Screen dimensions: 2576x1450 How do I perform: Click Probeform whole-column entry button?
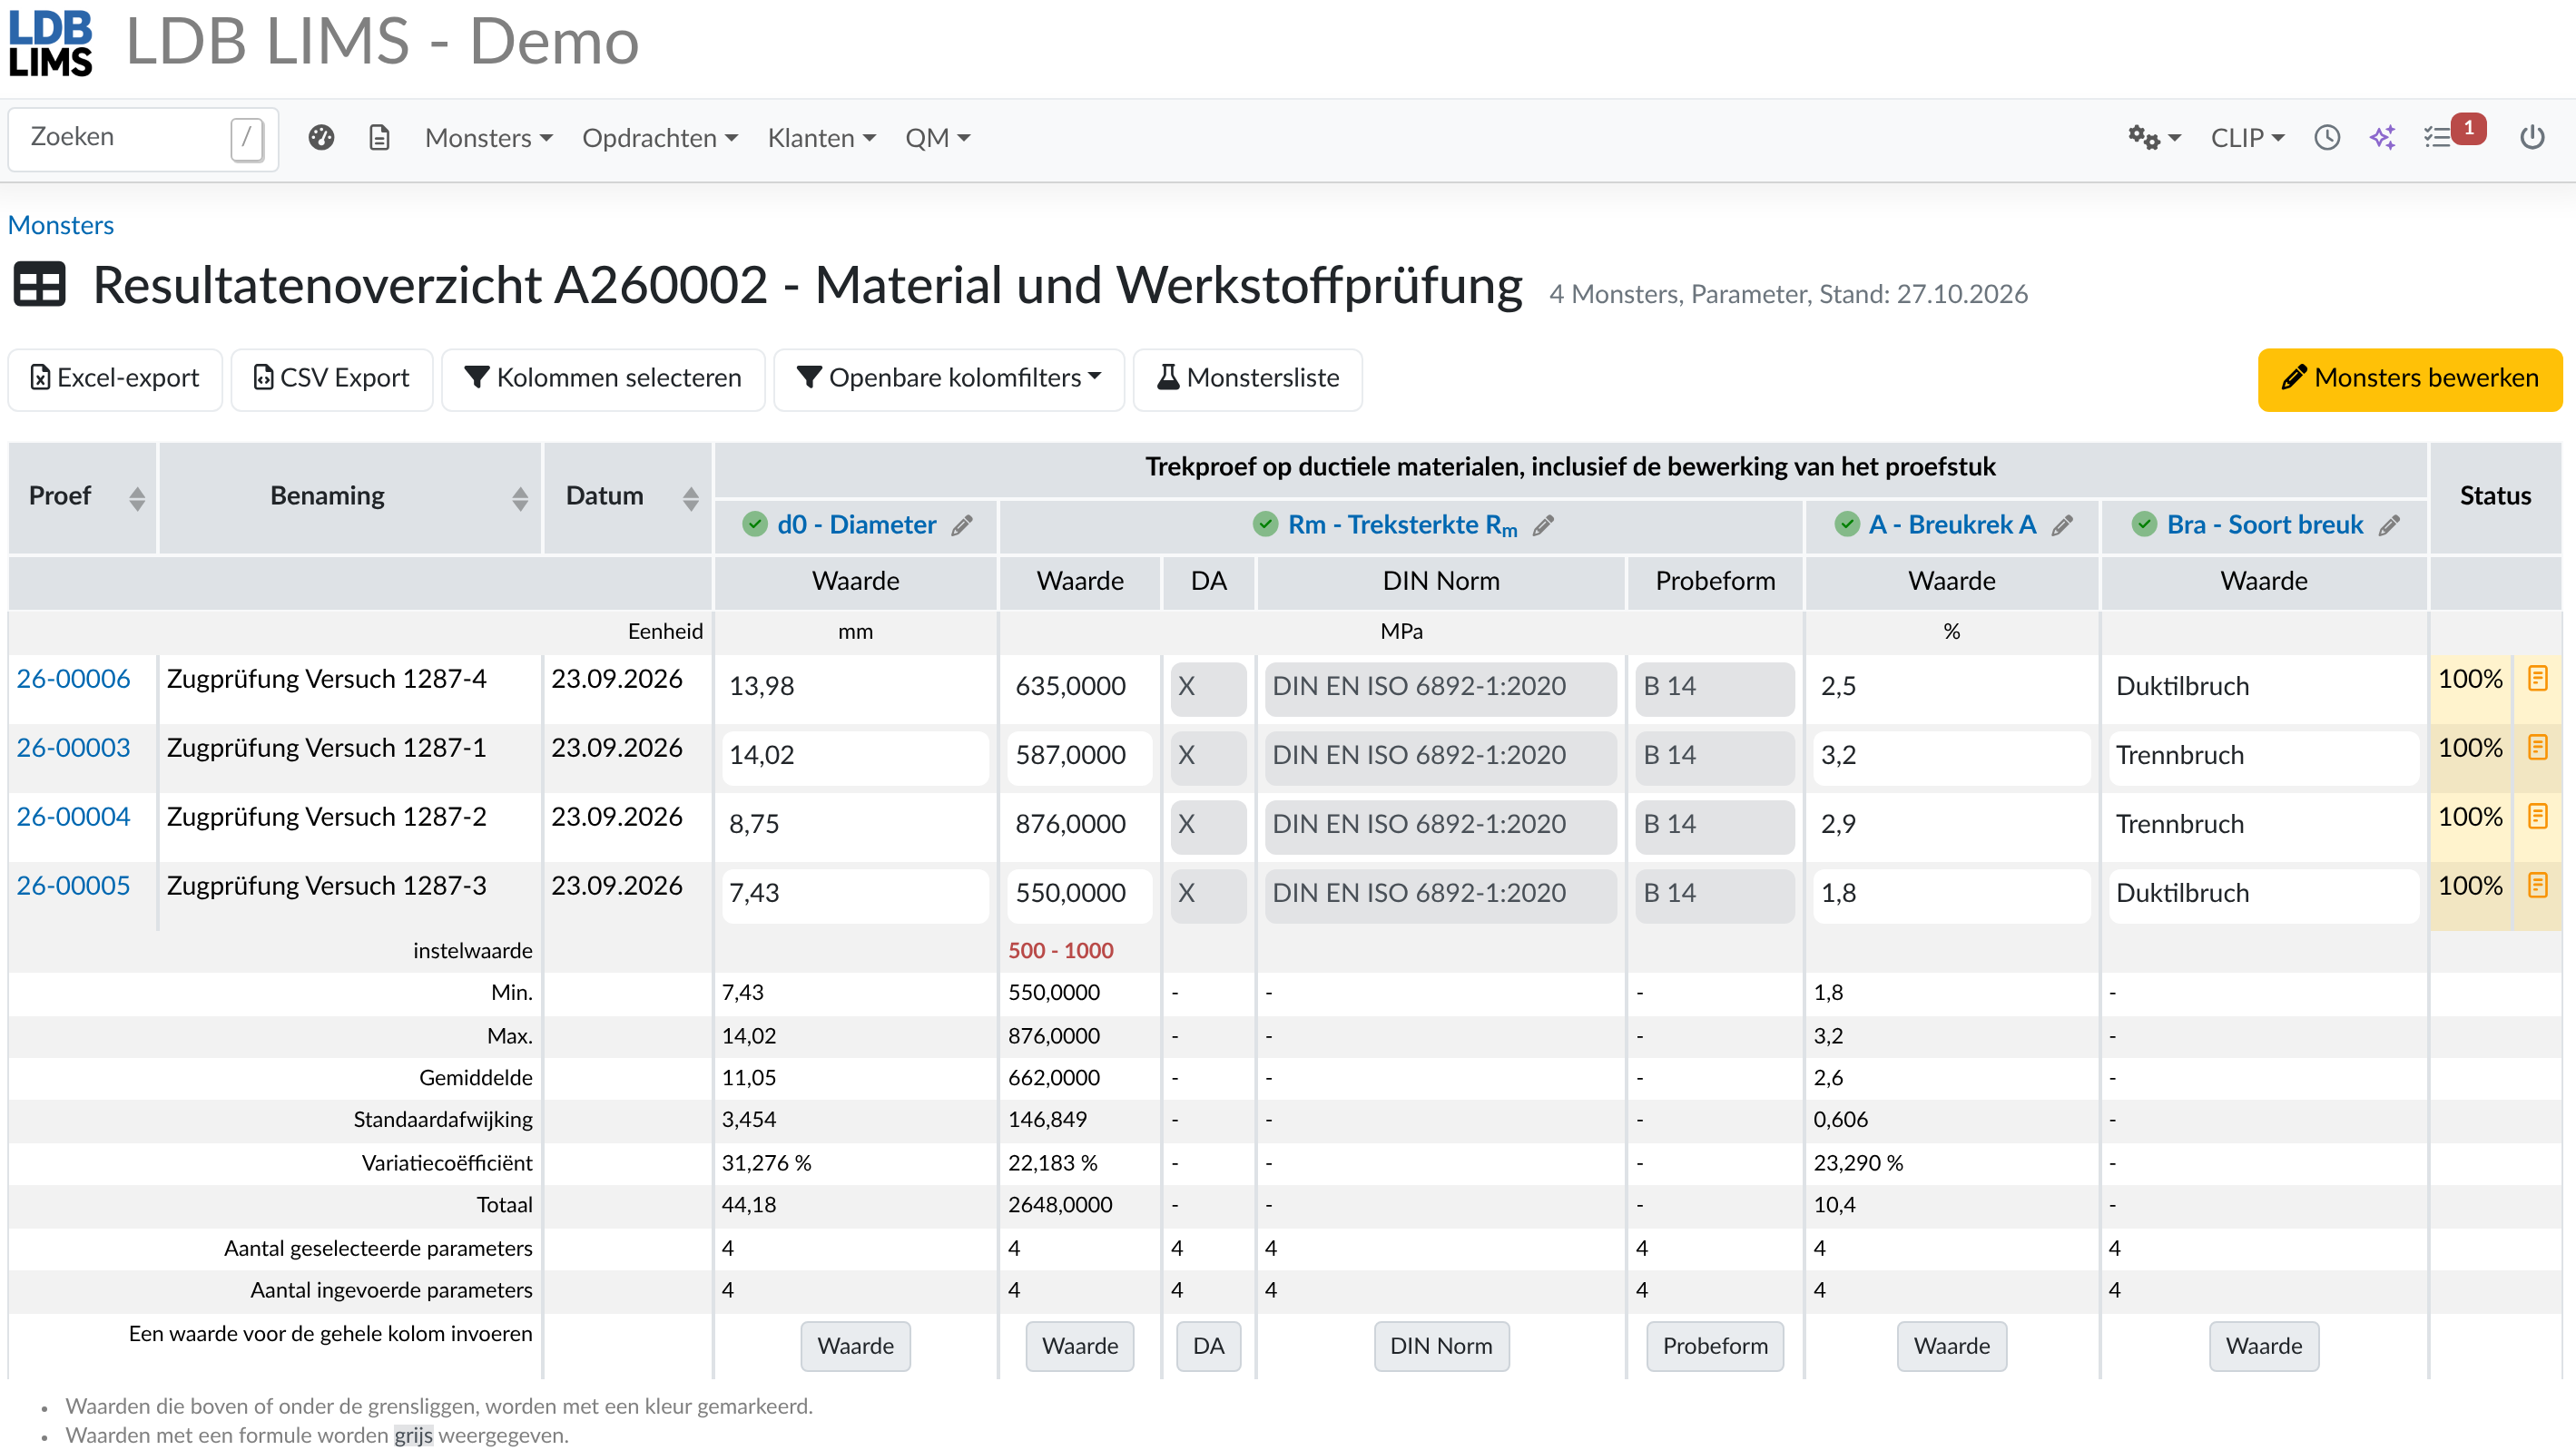[1715, 1347]
